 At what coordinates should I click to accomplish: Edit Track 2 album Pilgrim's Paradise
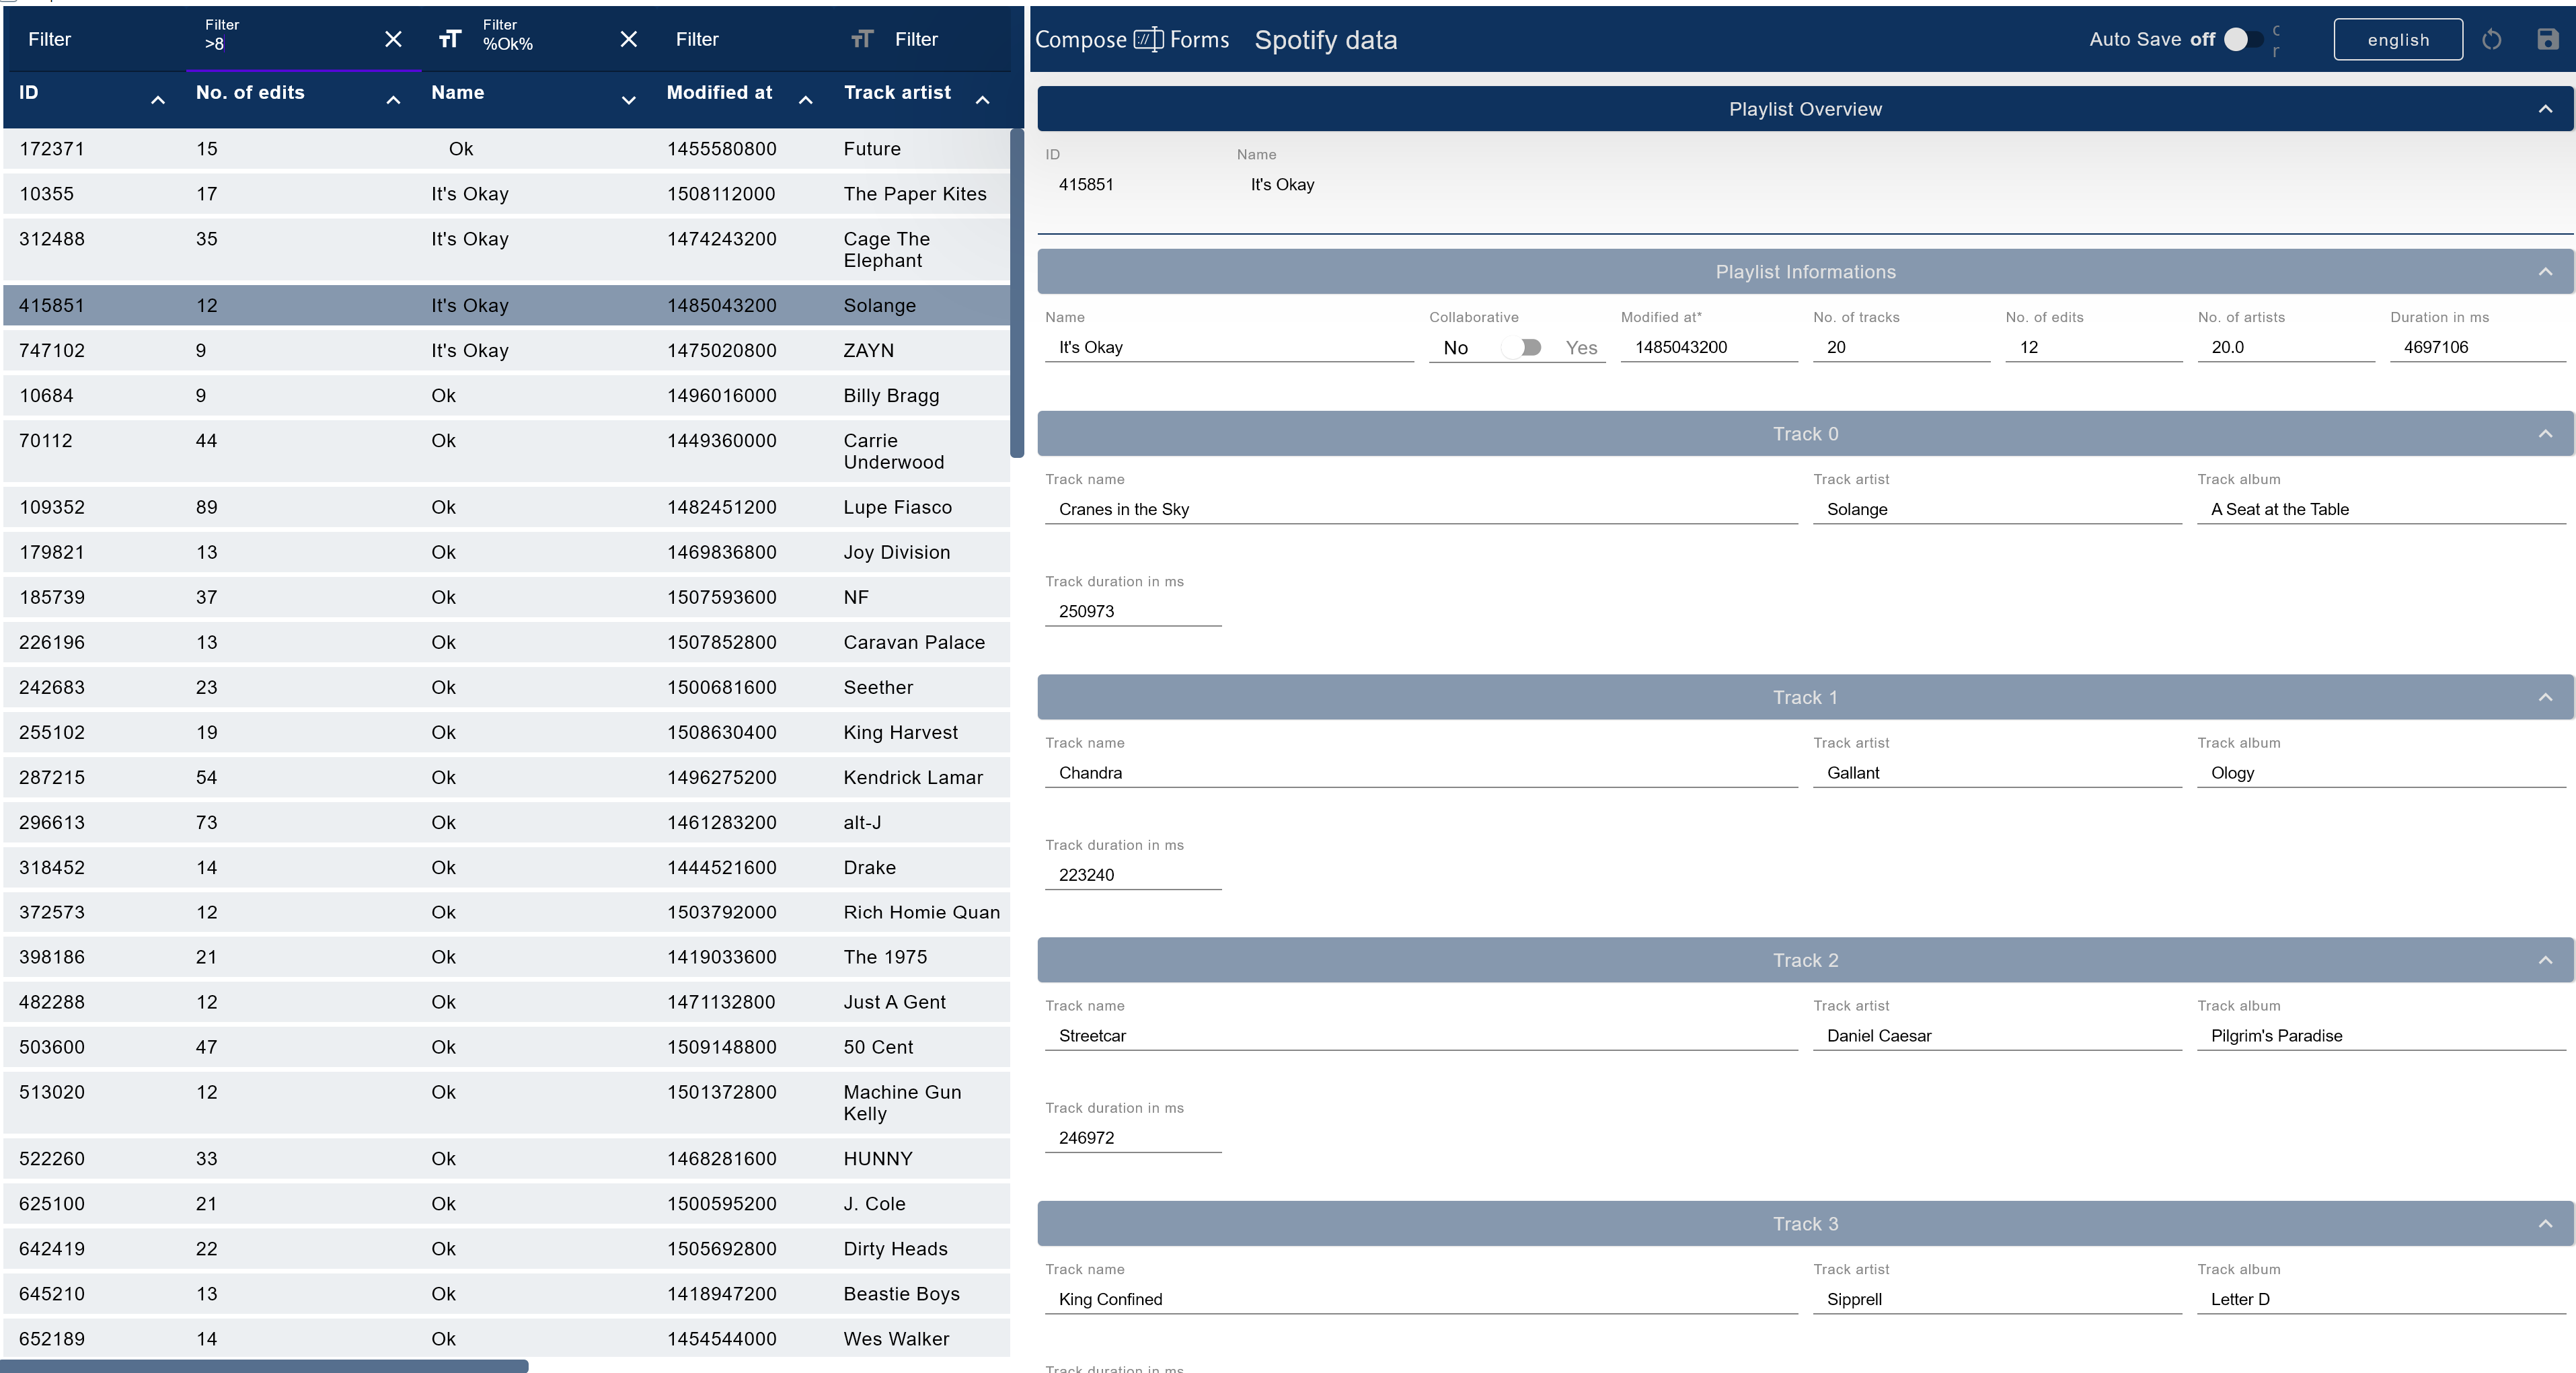click(2382, 1036)
